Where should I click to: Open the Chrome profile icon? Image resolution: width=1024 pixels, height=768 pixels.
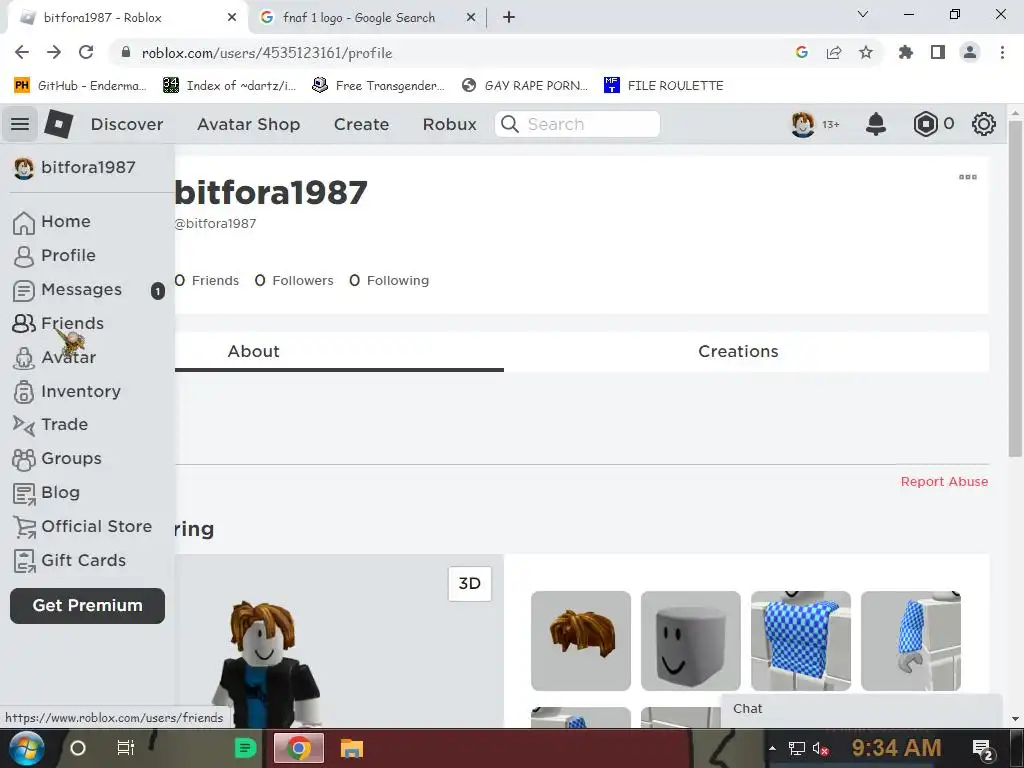(x=970, y=53)
